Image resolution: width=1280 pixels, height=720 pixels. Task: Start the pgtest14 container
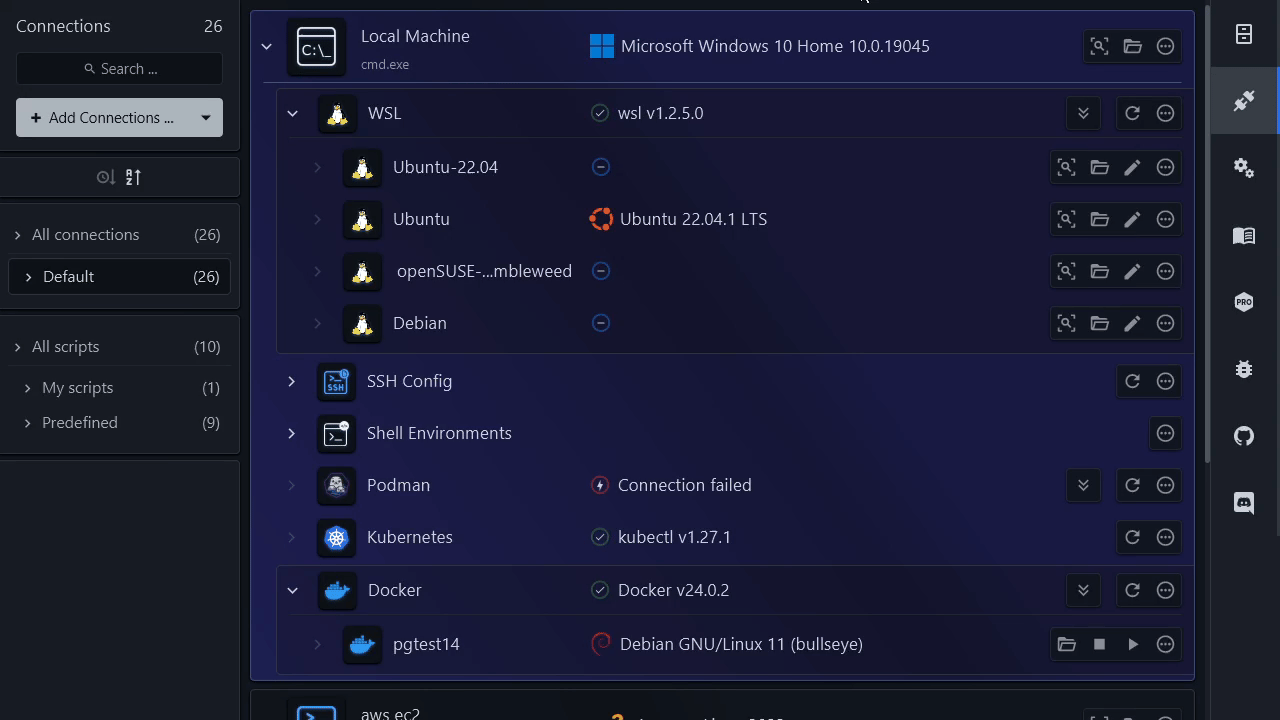click(x=1132, y=644)
